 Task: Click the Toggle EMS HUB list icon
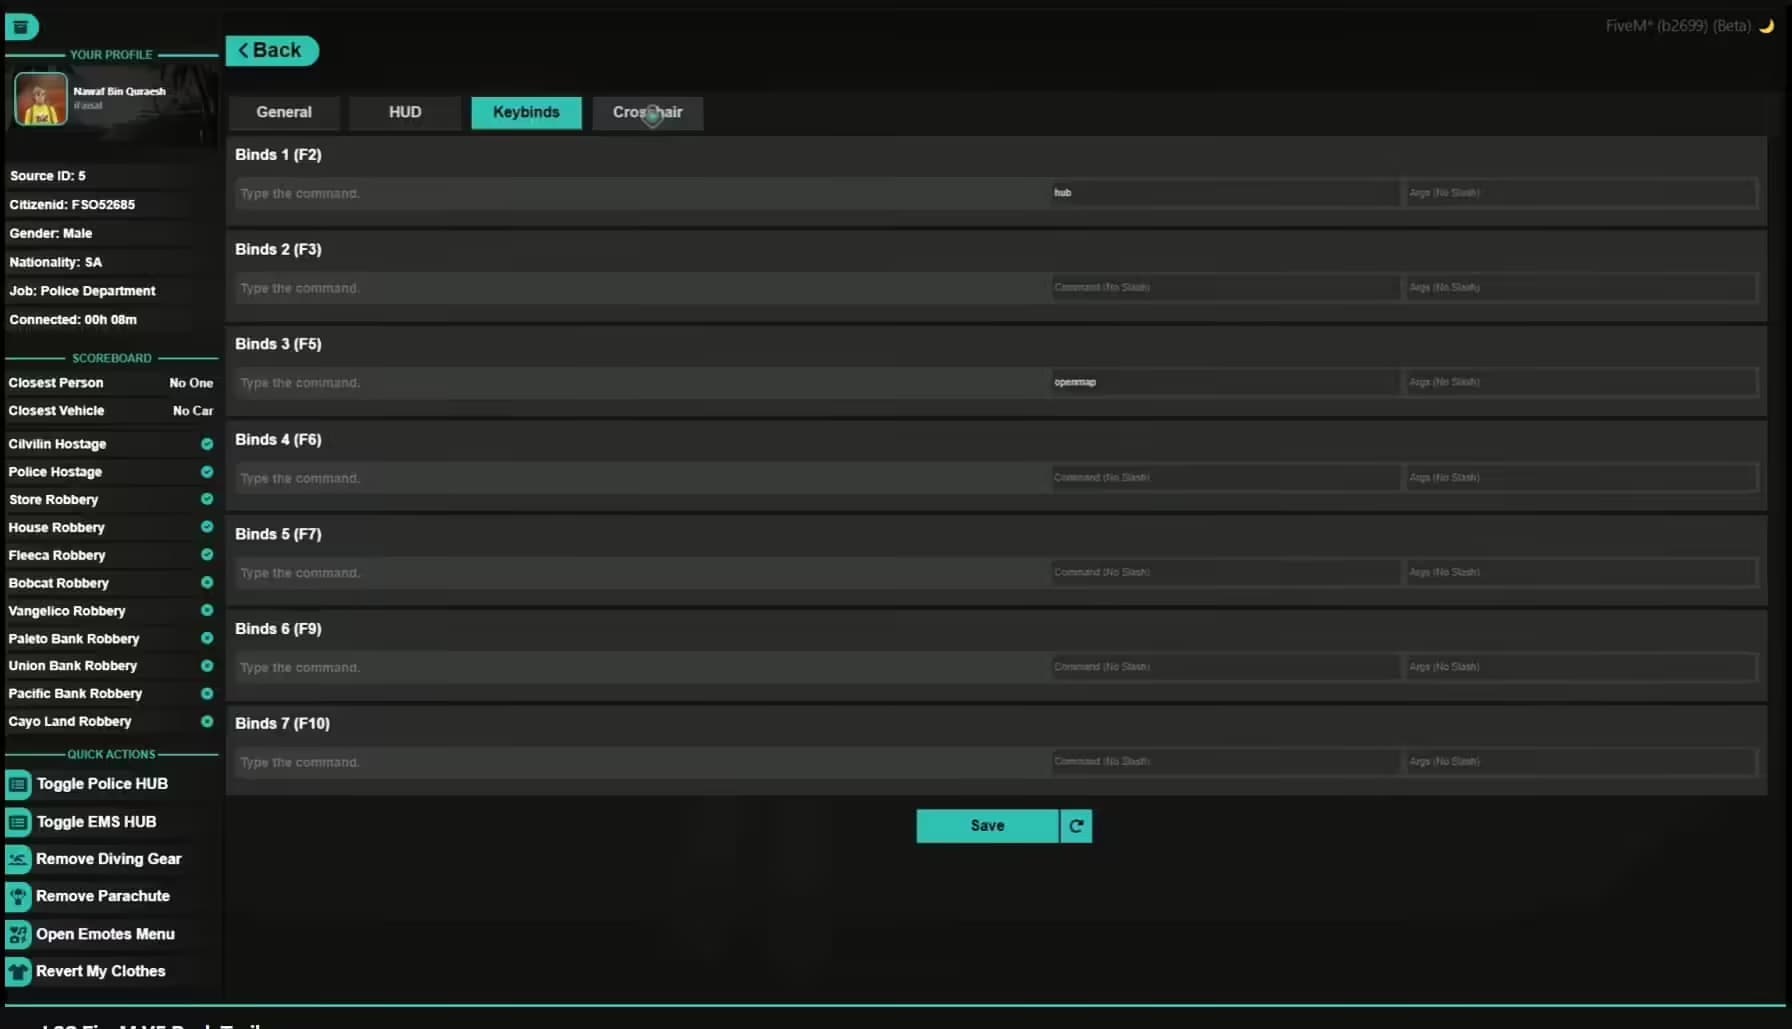pyautogui.click(x=18, y=821)
